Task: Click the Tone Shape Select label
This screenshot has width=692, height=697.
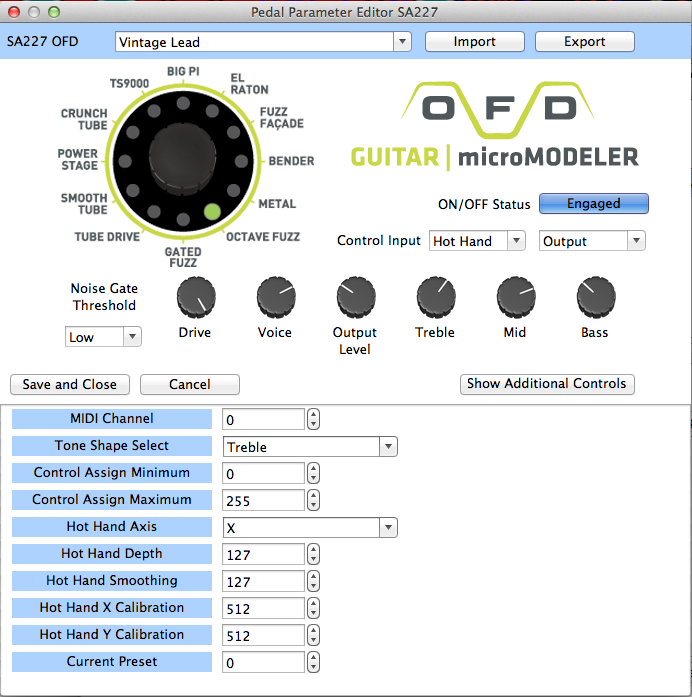Action: pyautogui.click(x=112, y=446)
